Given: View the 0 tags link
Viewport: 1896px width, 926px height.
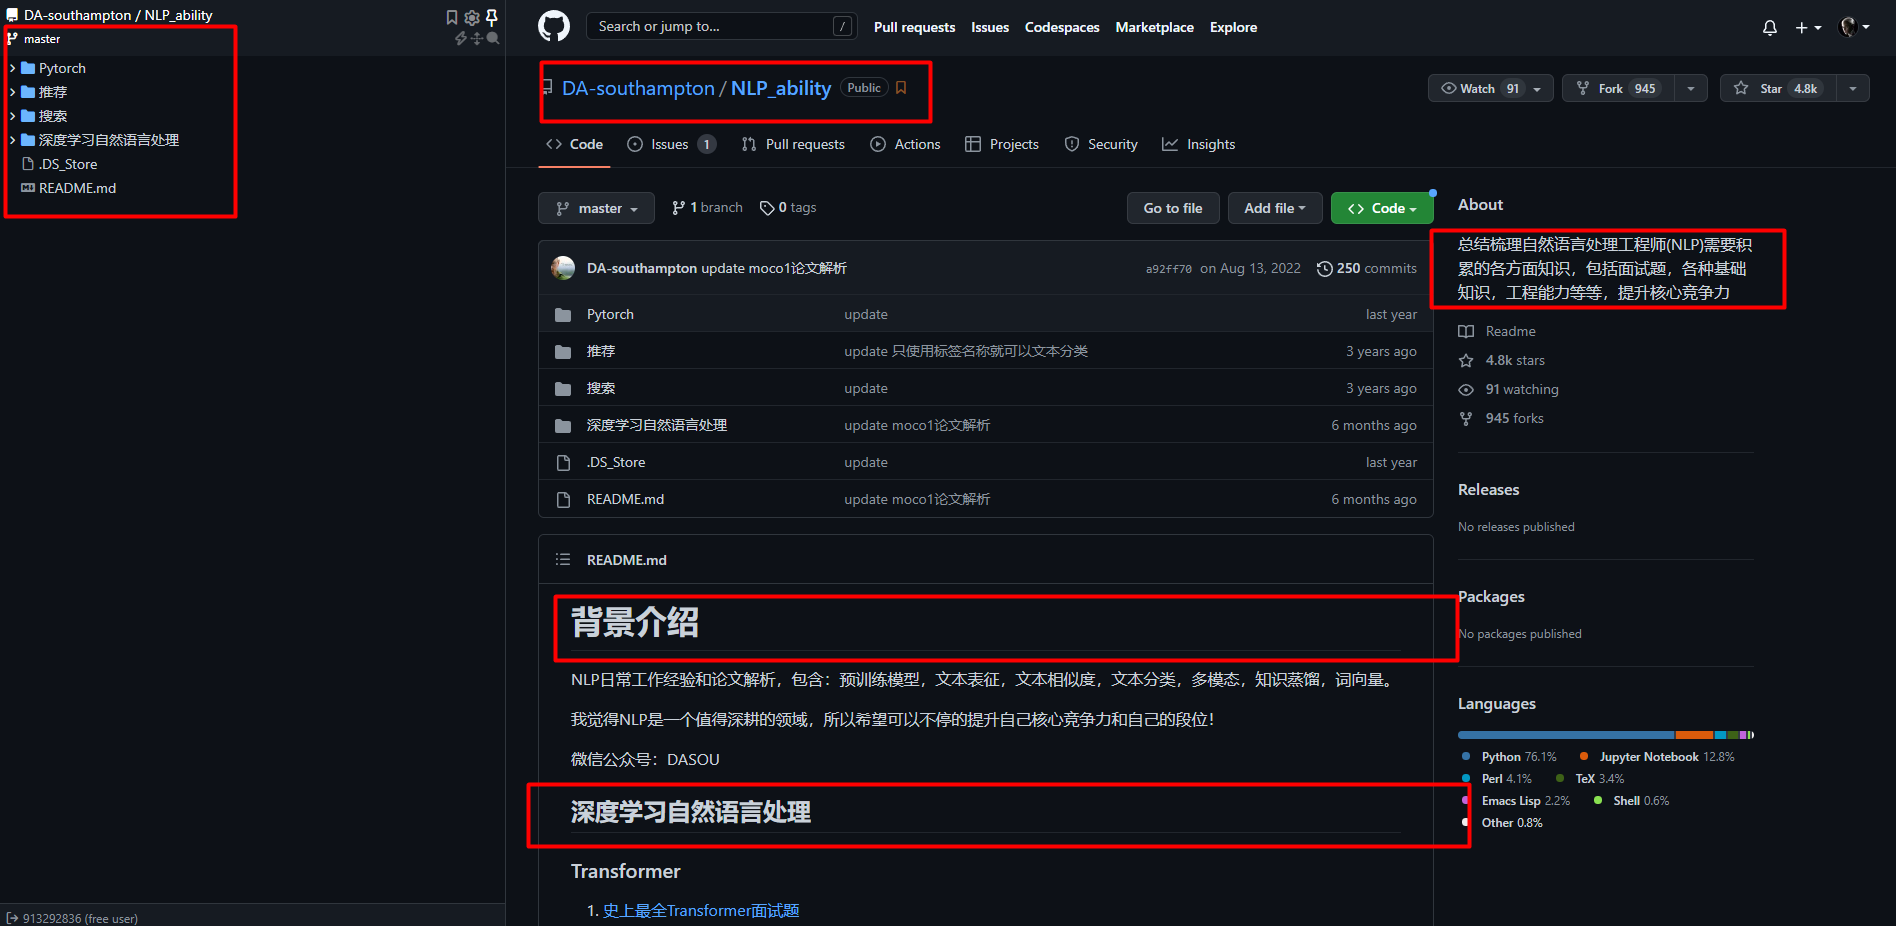Looking at the screenshot, I should 788,207.
